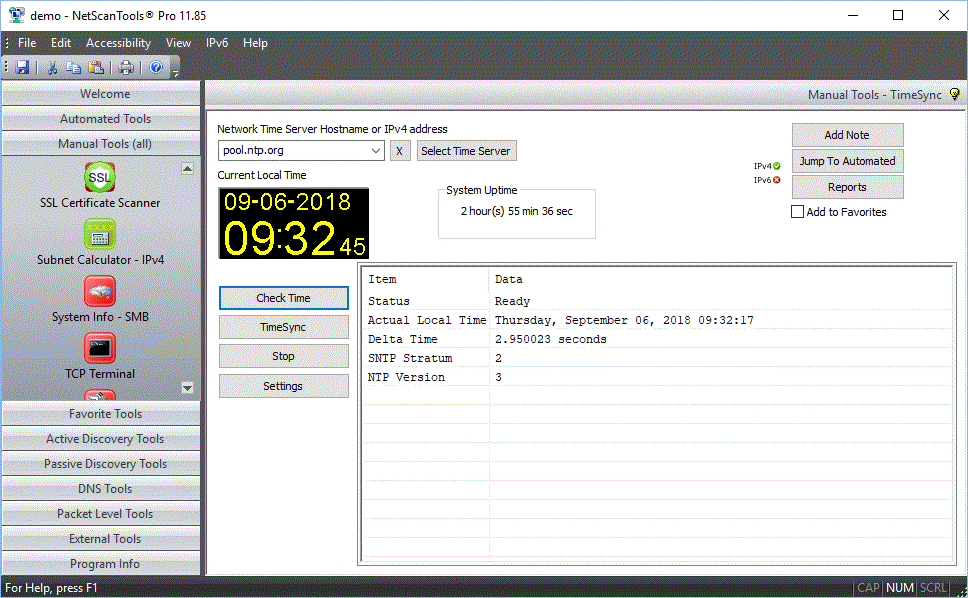Image resolution: width=968 pixels, height=598 pixels.
Task: Click the Save toolbar icon
Action: [22, 67]
